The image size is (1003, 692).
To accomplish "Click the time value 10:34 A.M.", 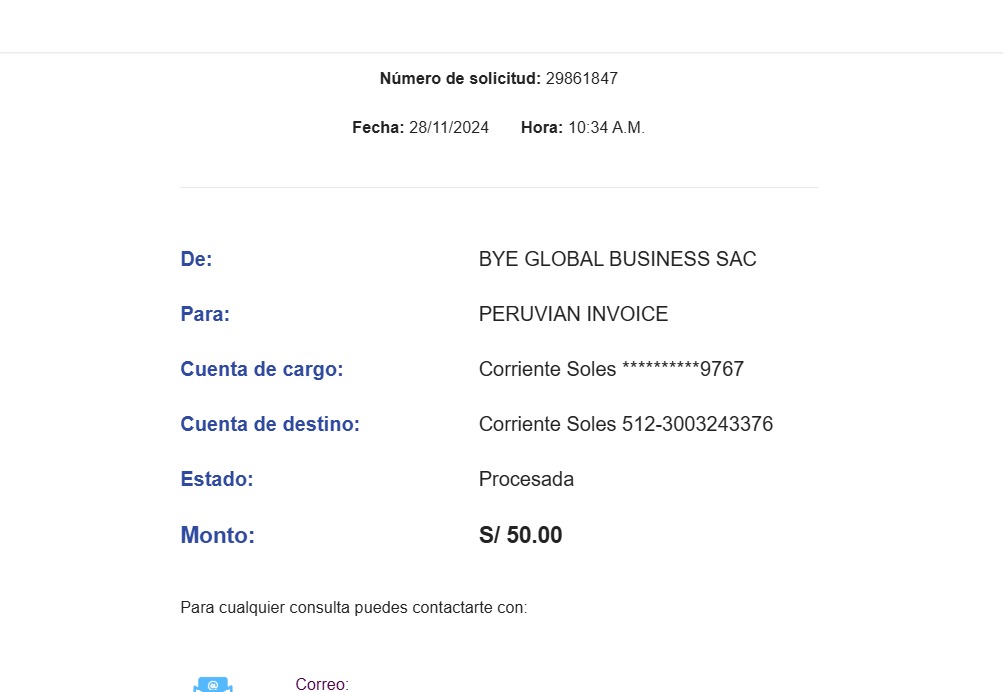I will (x=606, y=127).
